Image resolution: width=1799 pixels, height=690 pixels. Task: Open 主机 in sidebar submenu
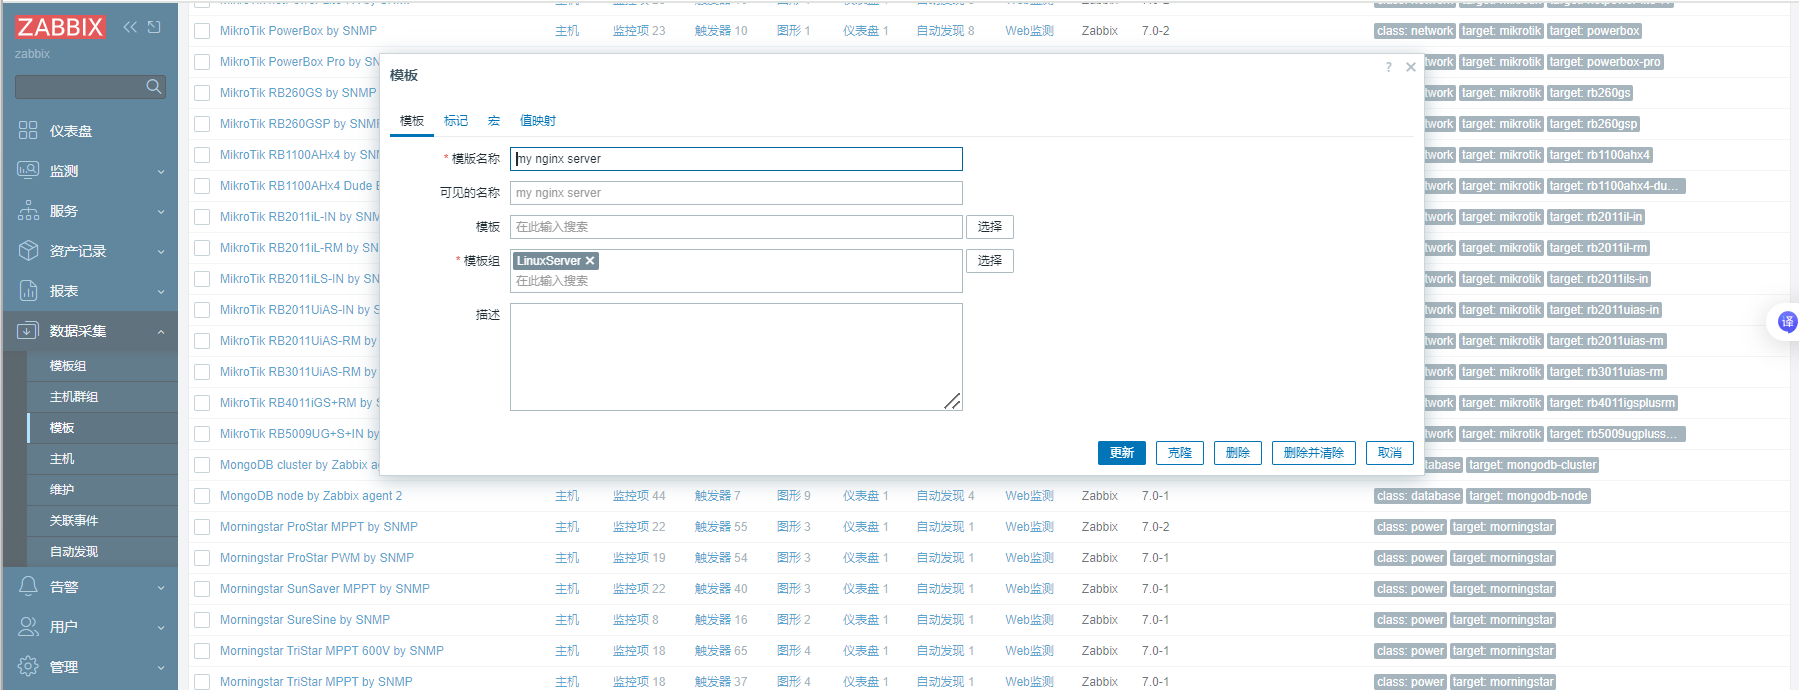pos(62,459)
